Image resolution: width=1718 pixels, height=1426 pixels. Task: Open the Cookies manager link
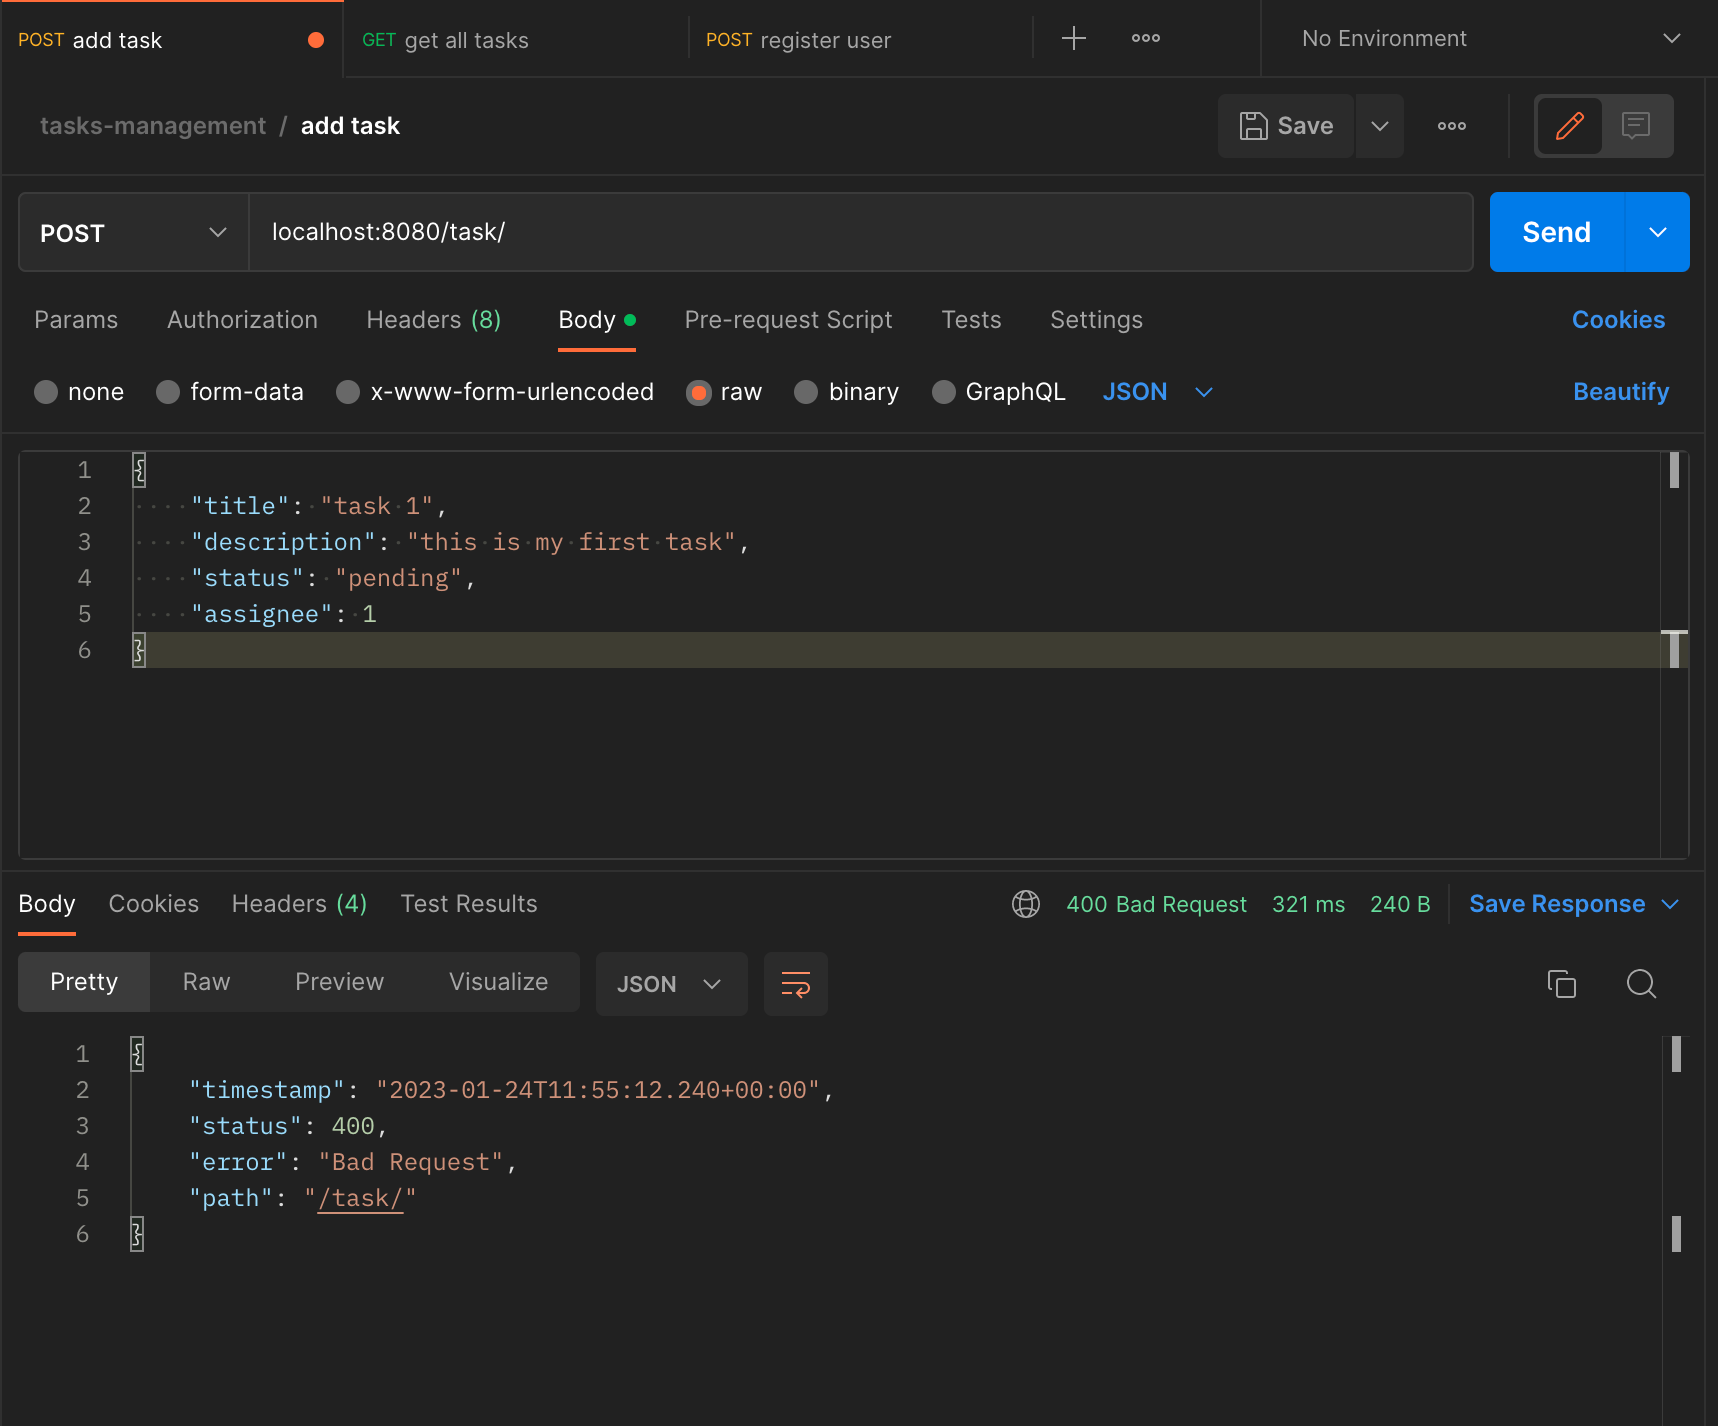1618,320
